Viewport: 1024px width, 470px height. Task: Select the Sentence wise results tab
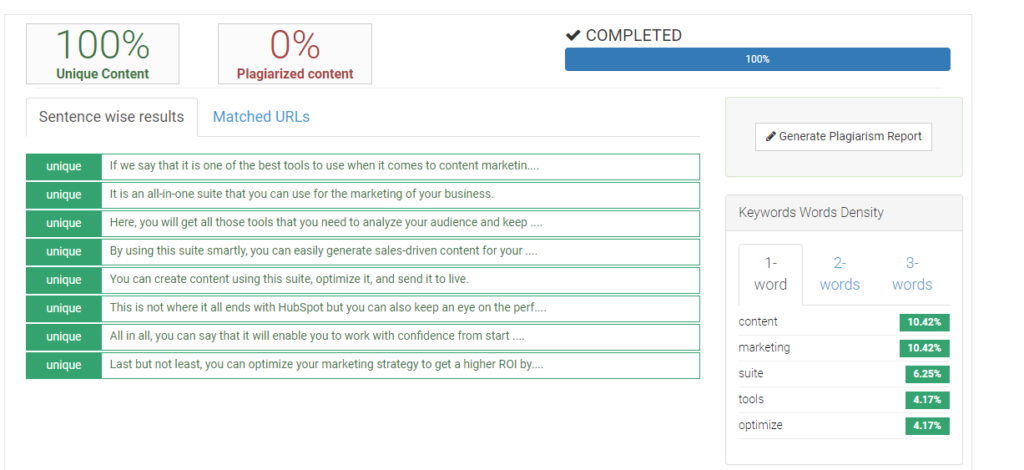pos(111,117)
